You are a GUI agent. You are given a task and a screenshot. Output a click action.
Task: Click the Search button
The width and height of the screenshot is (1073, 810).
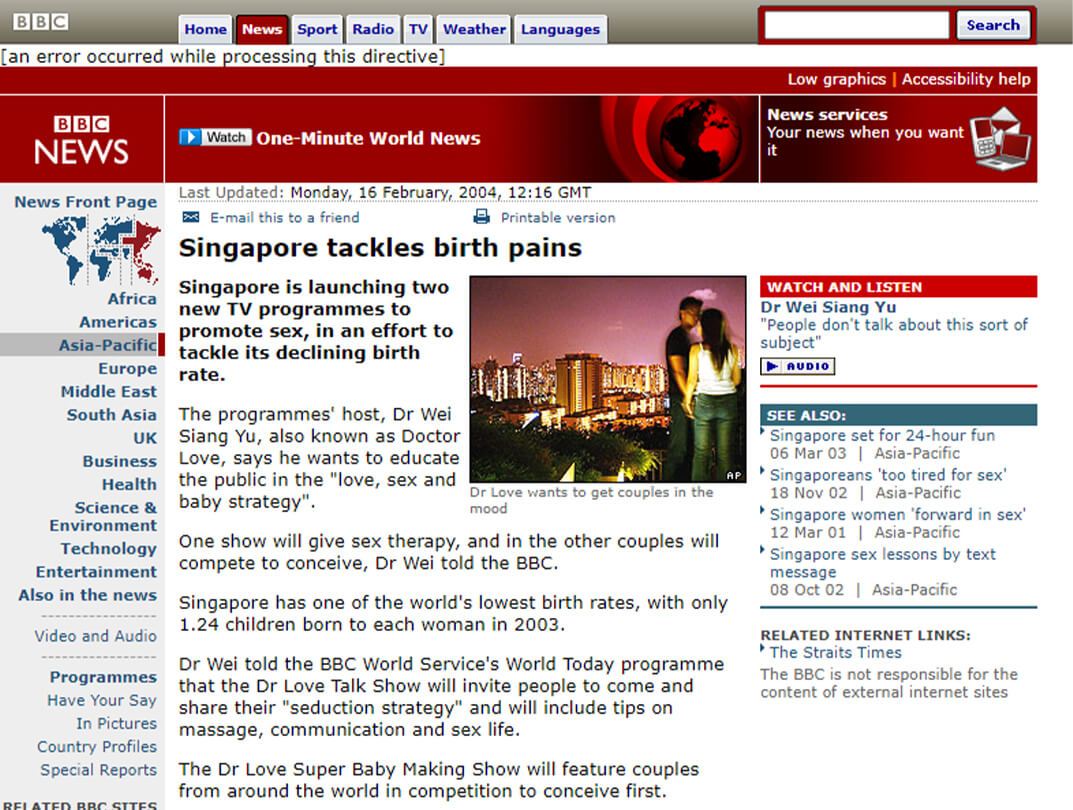[x=993, y=25]
